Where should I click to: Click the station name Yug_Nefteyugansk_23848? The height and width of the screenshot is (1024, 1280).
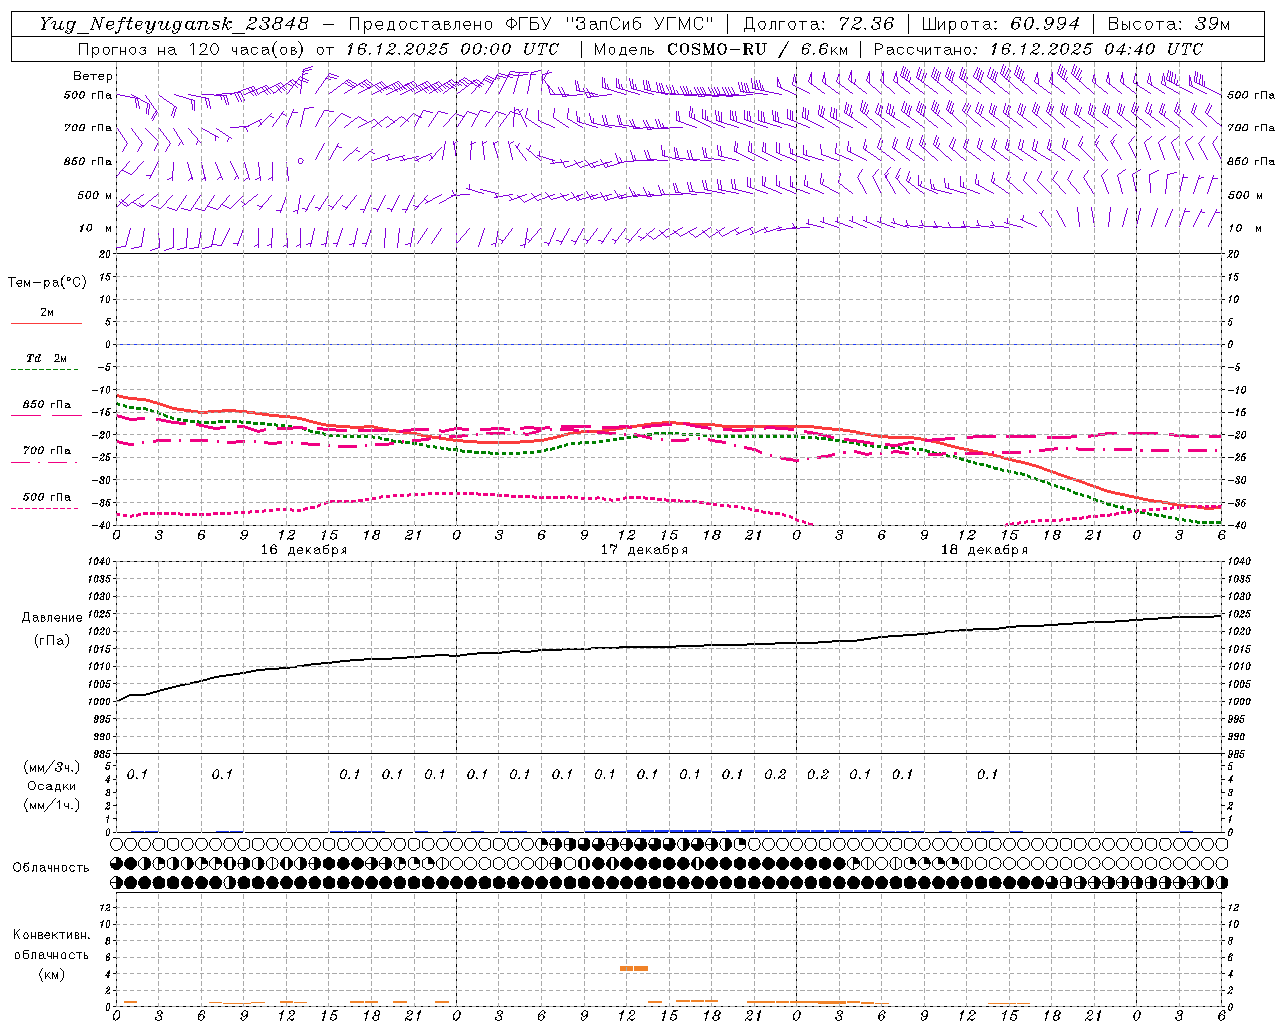click(x=174, y=24)
